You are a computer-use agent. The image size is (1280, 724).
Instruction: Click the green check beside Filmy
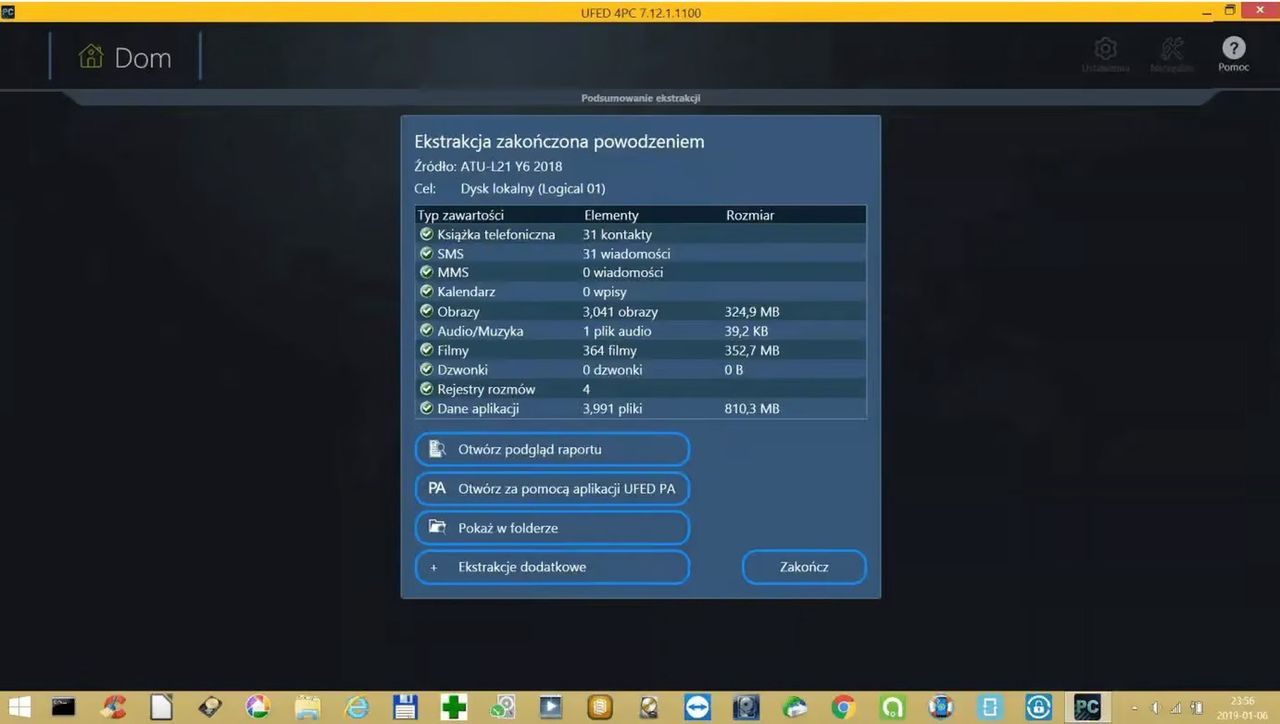[426, 350]
